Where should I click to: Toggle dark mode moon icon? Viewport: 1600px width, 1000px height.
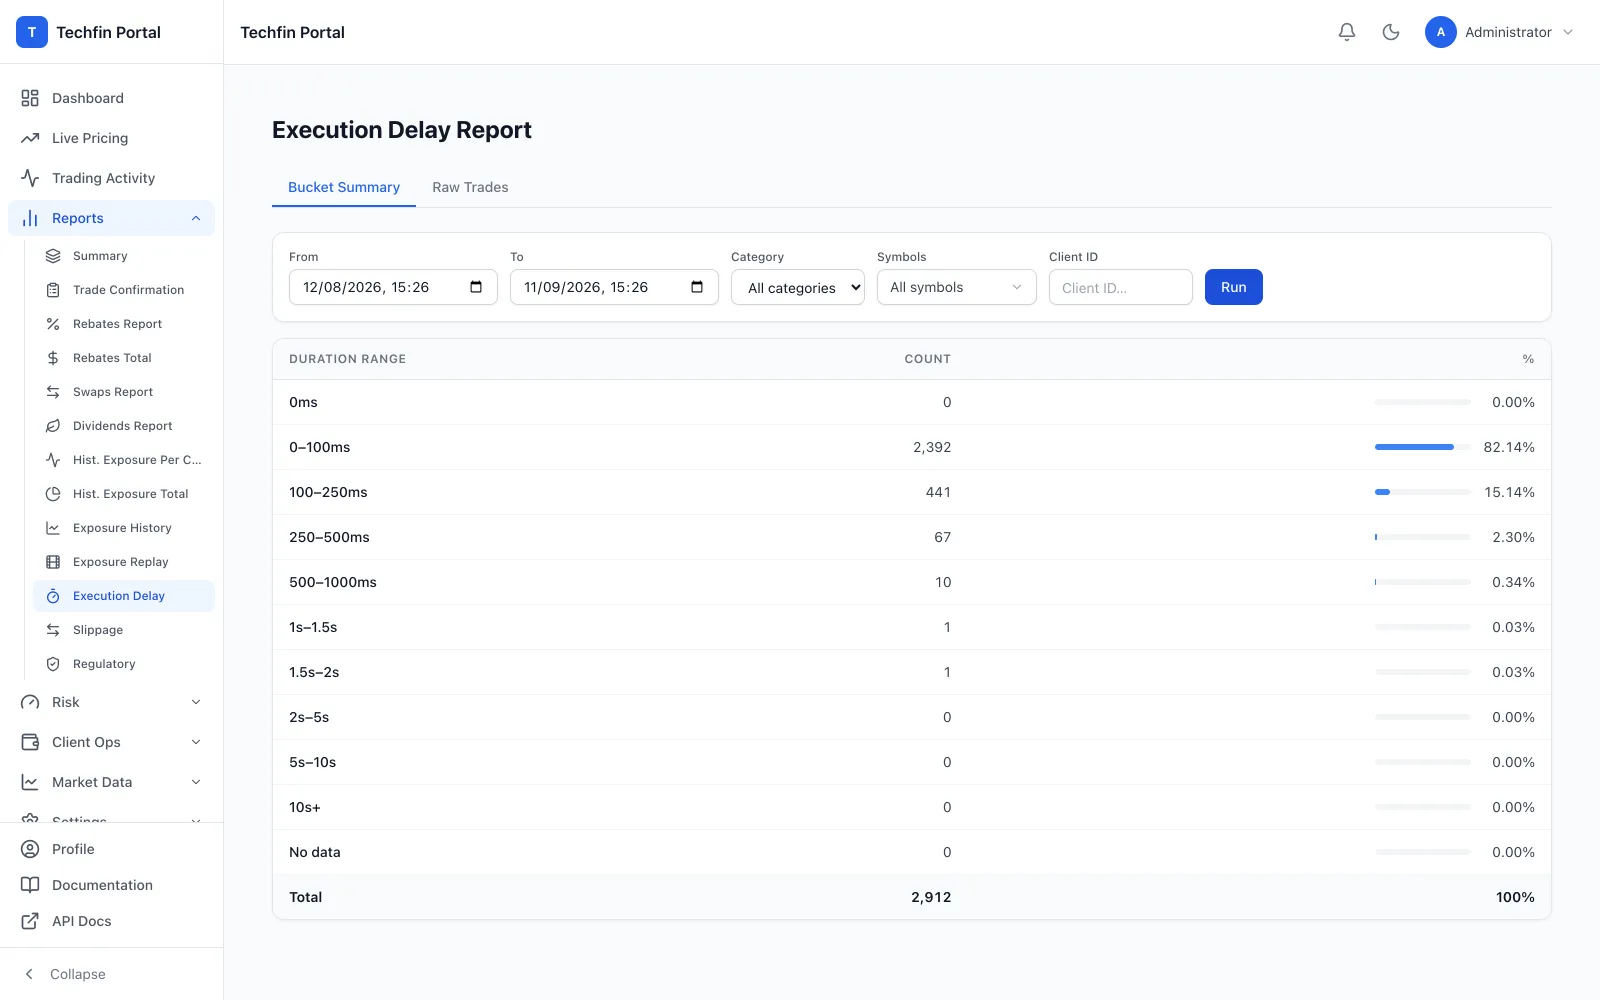click(1391, 32)
